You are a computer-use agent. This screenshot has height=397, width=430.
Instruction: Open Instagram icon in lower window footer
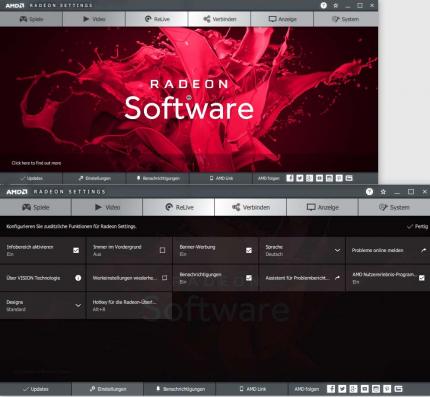click(376, 389)
